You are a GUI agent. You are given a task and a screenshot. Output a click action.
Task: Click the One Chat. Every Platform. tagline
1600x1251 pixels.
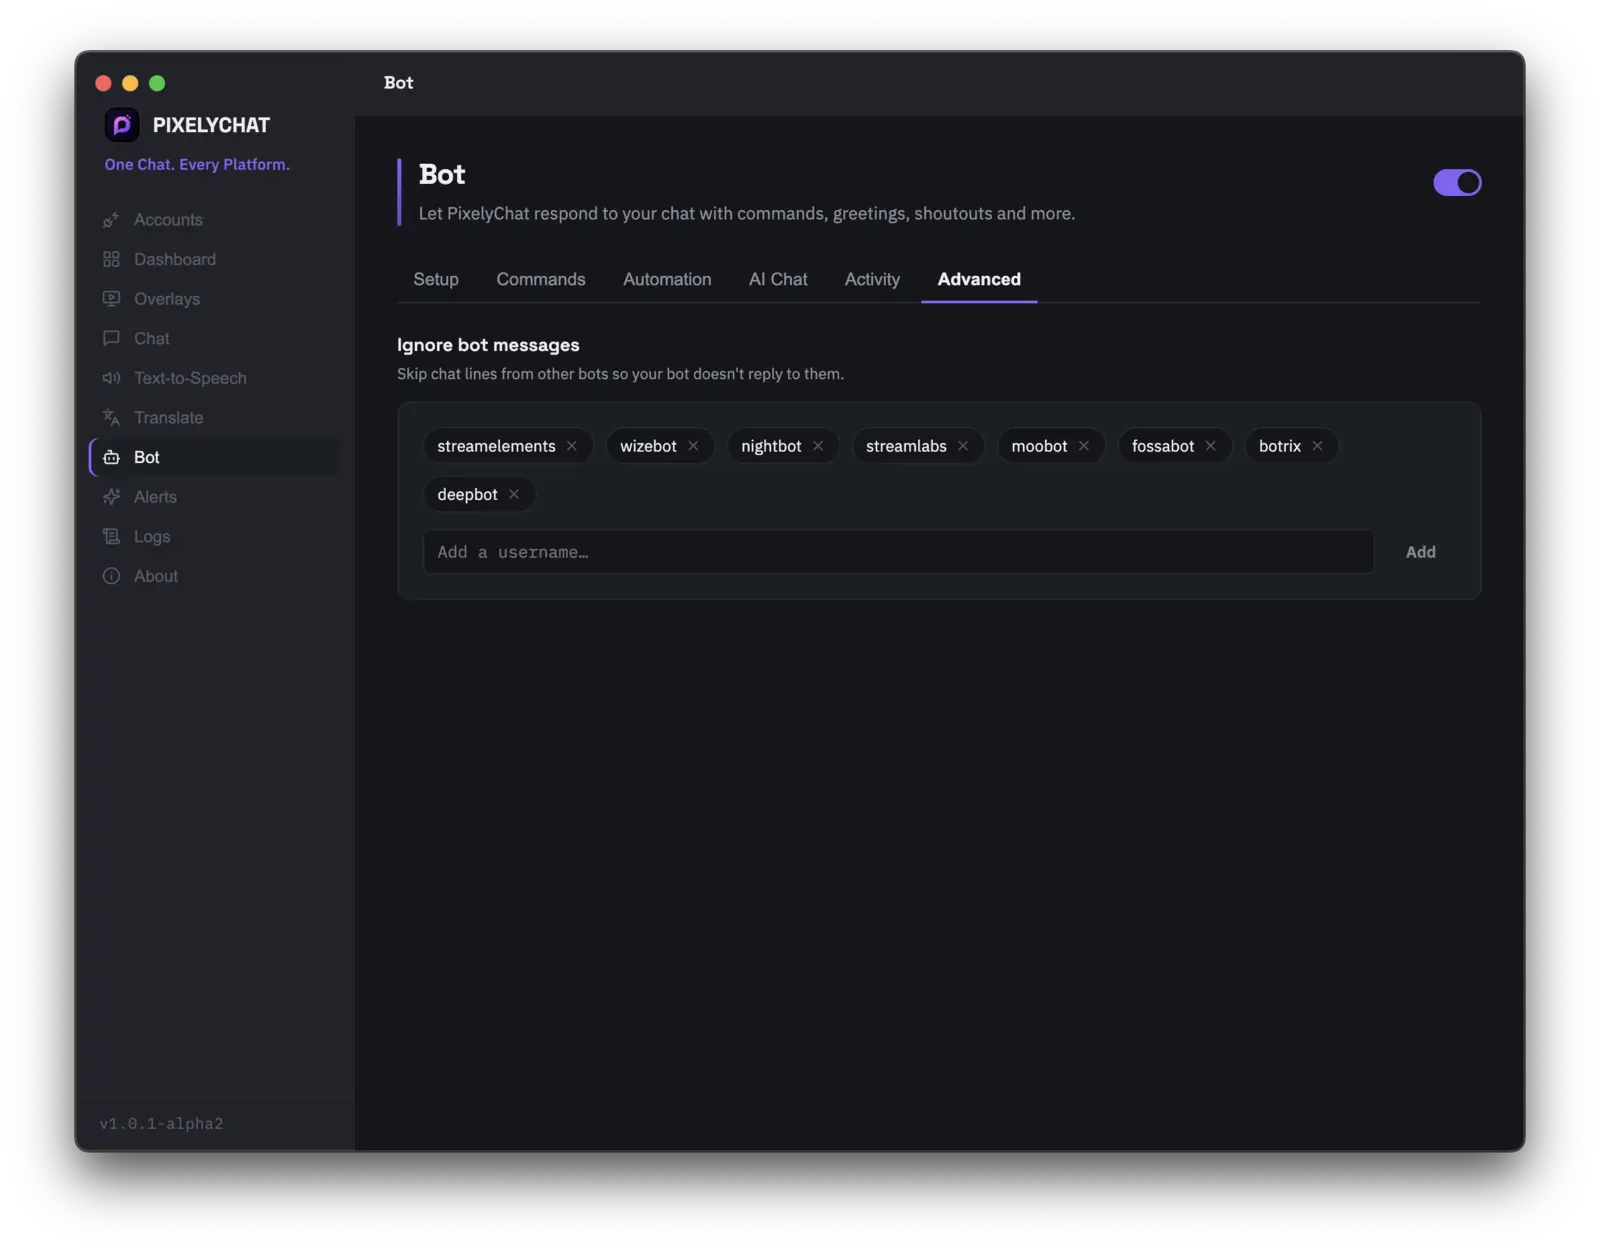[197, 165]
